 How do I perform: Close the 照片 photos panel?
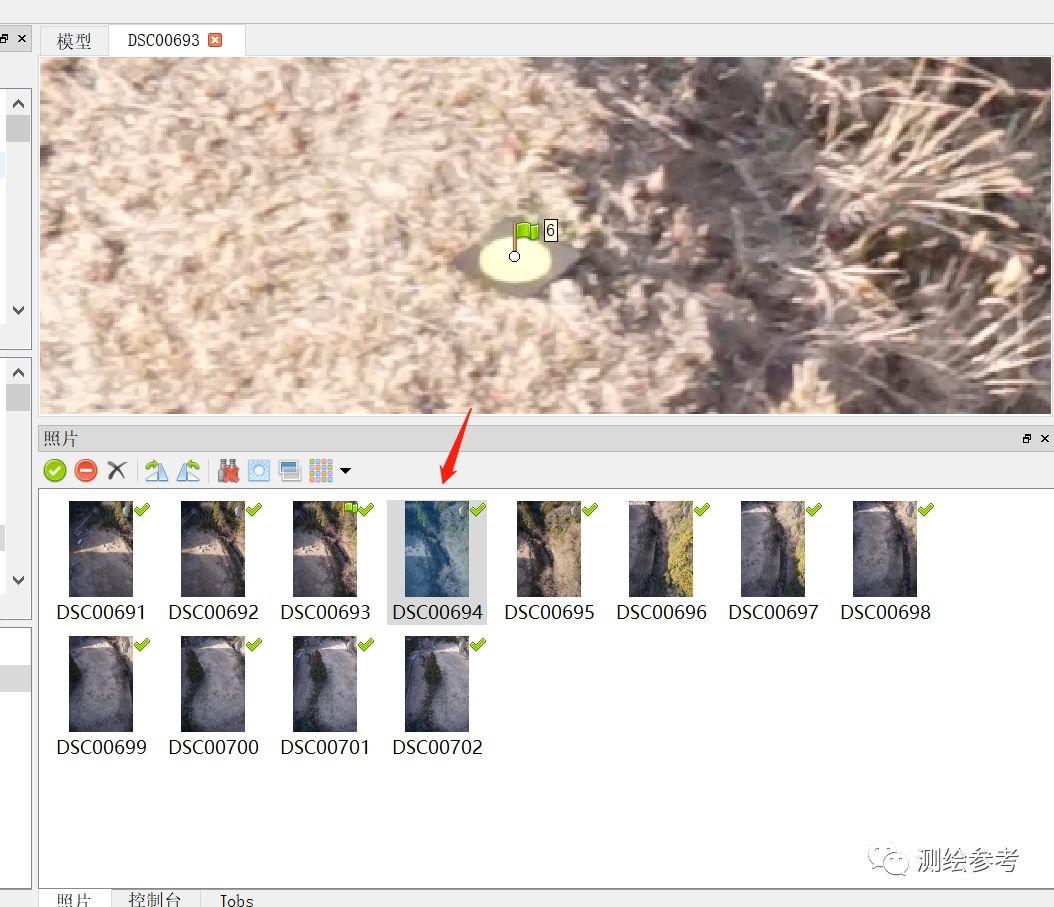pyautogui.click(x=1045, y=439)
